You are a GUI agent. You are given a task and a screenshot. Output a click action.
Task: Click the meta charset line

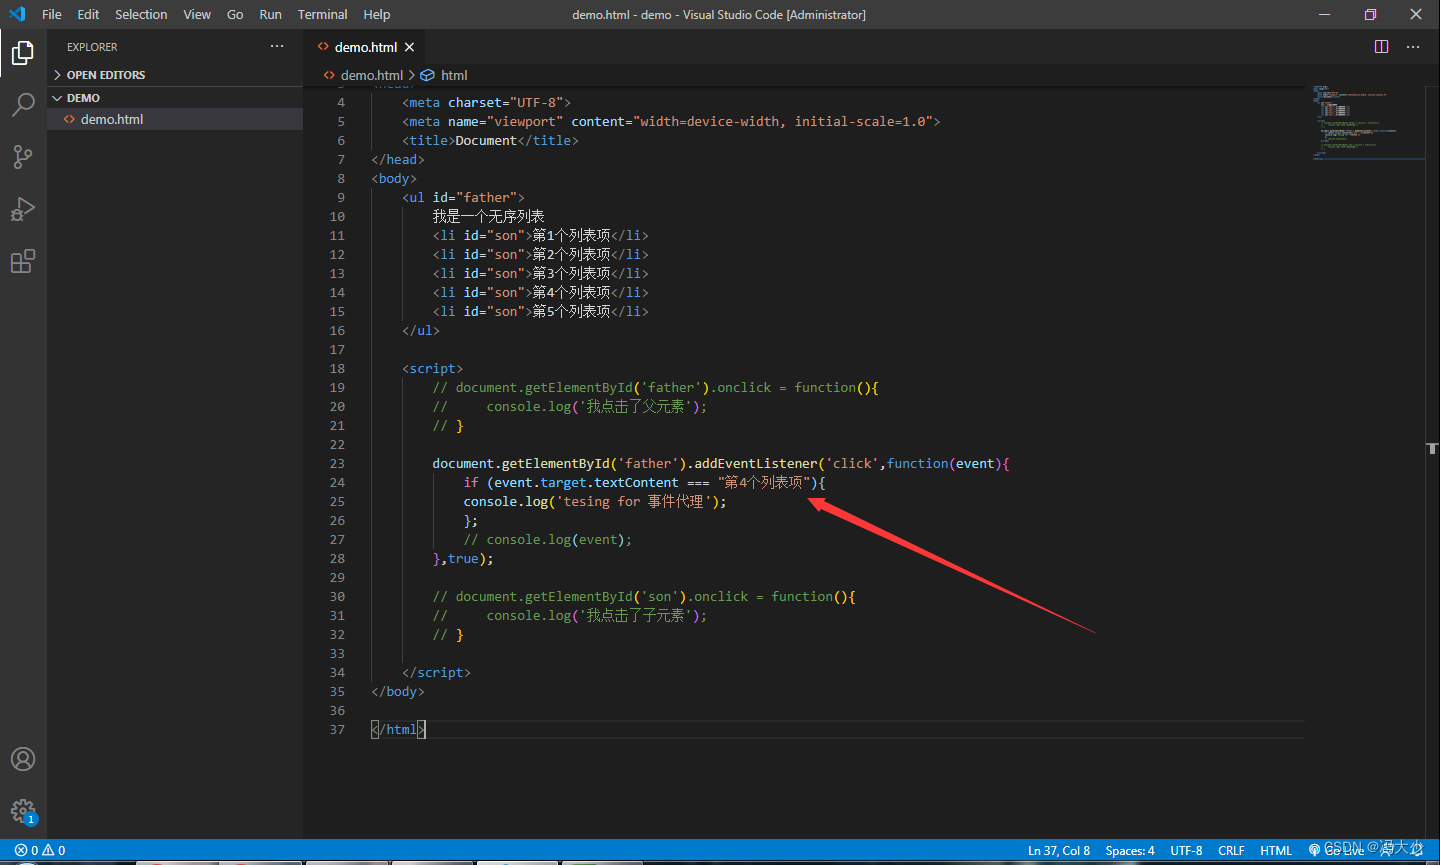pyautogui.click(x=486, y=102)
